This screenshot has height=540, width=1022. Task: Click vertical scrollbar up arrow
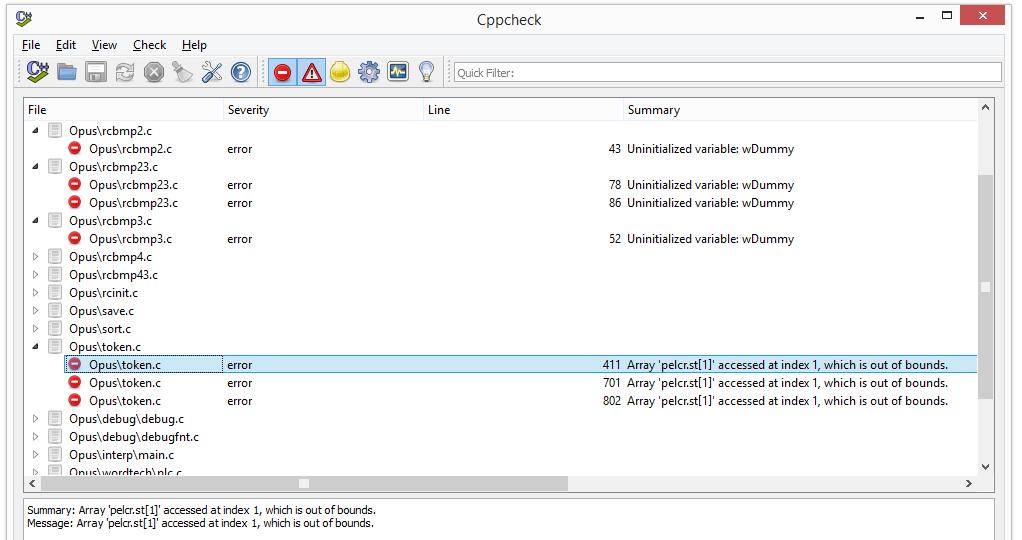click(x=986, y=108)
